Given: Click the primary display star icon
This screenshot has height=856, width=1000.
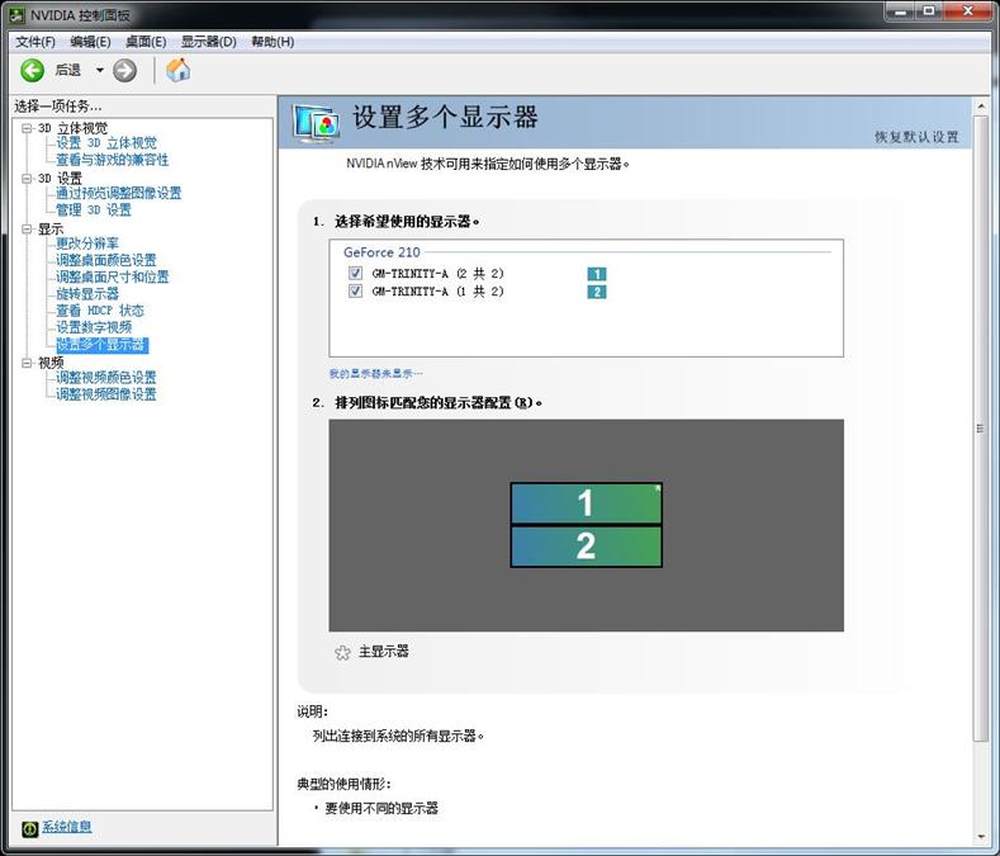Looking at the screenshot, I should click(x=342, y=652).
